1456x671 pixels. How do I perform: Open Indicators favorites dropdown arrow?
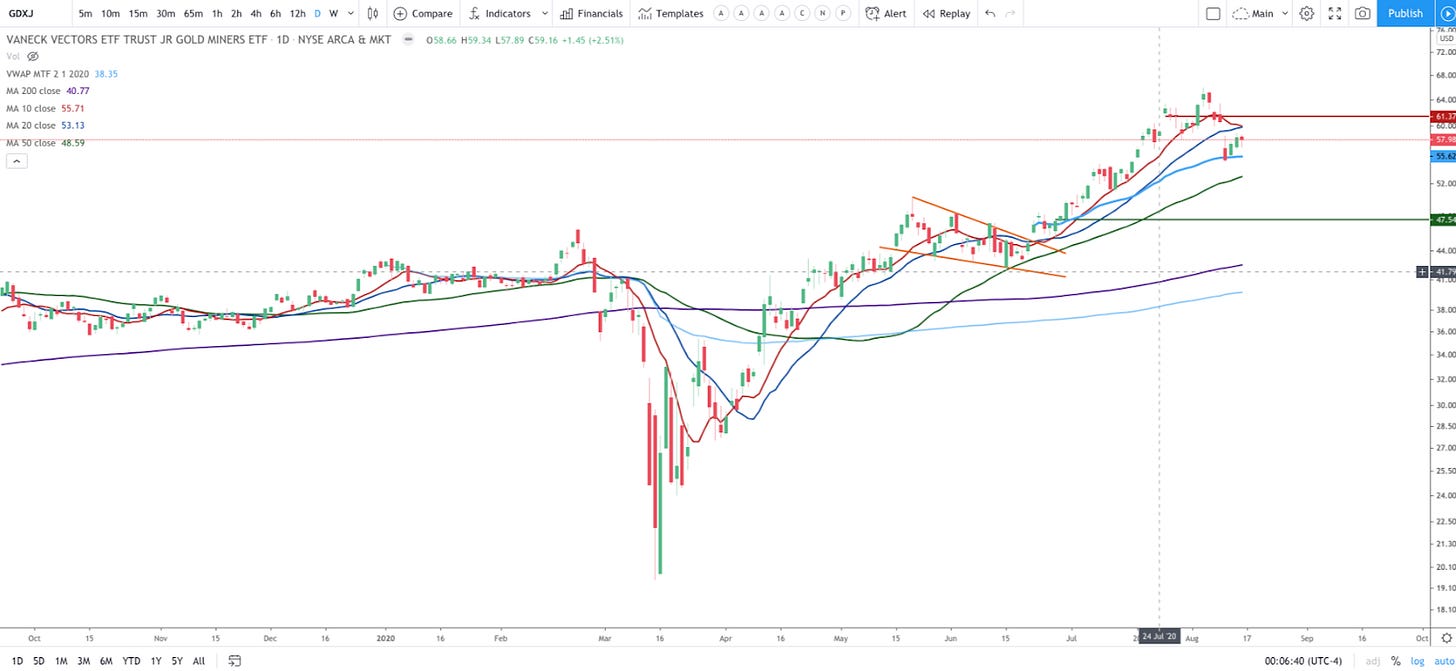pos(544,13)
